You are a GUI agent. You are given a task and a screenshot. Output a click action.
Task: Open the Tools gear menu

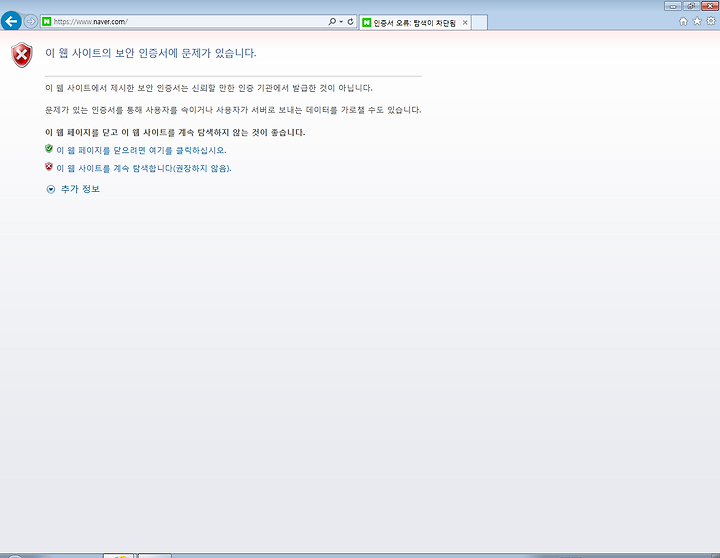click(711, 21)
